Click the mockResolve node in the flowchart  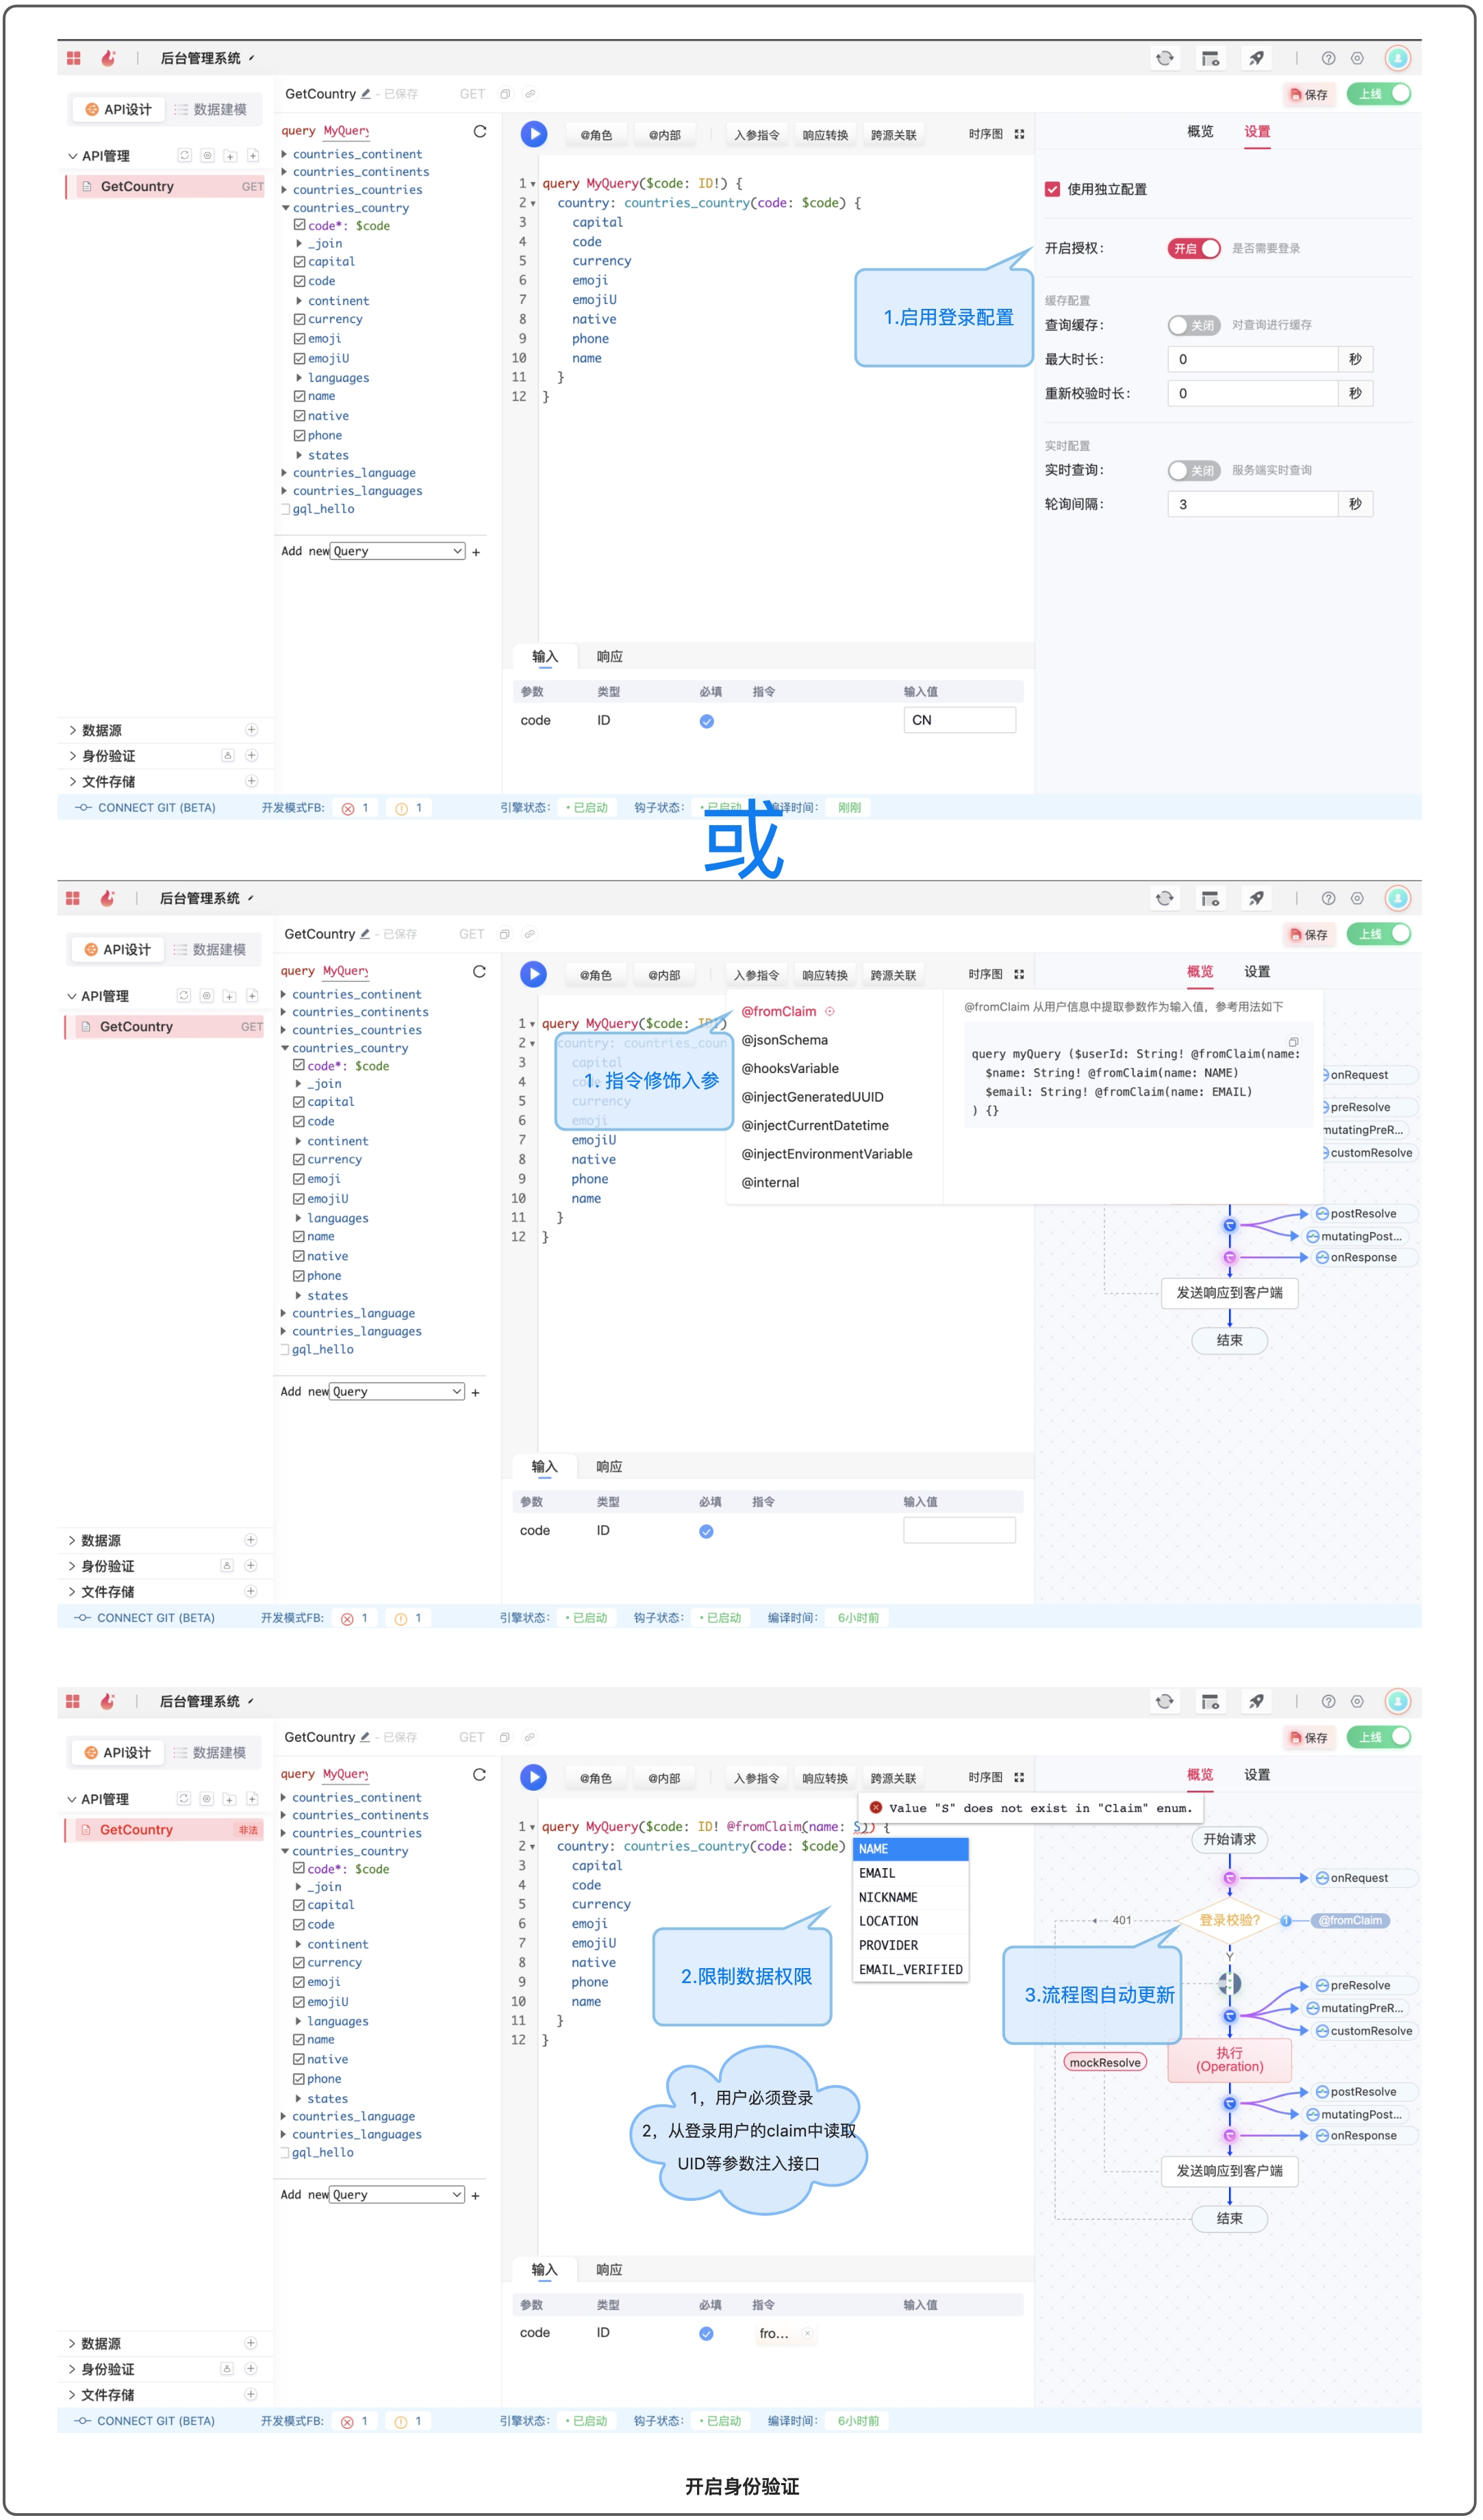point(1104,2062)
